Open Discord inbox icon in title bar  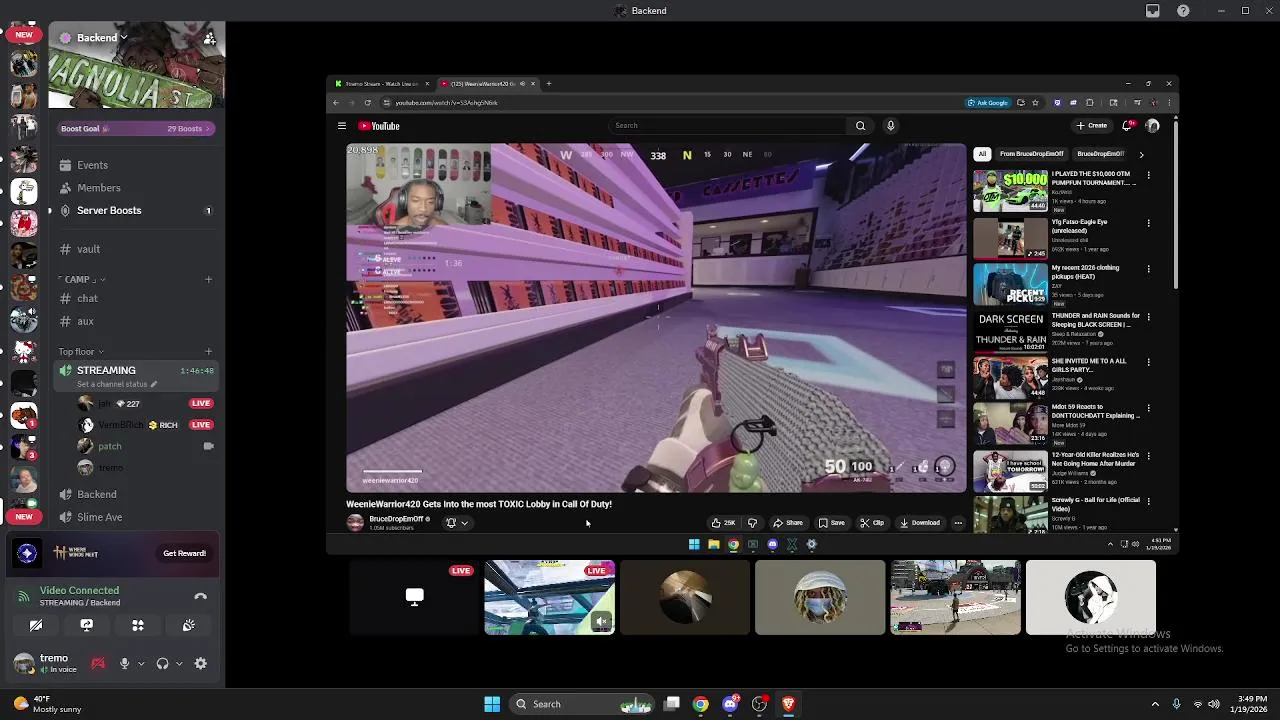pyautogui.click(x=1153, y=11)
